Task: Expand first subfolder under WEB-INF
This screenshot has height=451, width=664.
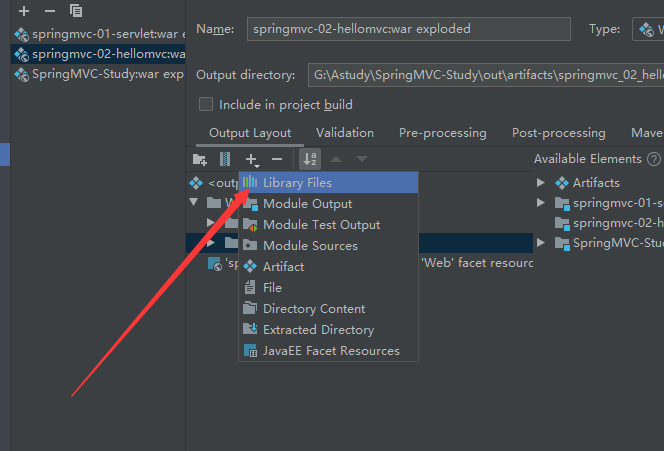Action: pos(210,223)
